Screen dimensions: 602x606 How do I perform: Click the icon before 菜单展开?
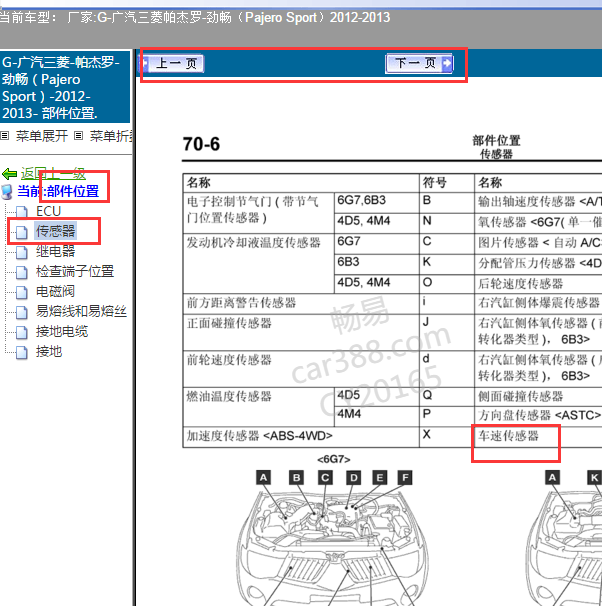tap(5, 136)
